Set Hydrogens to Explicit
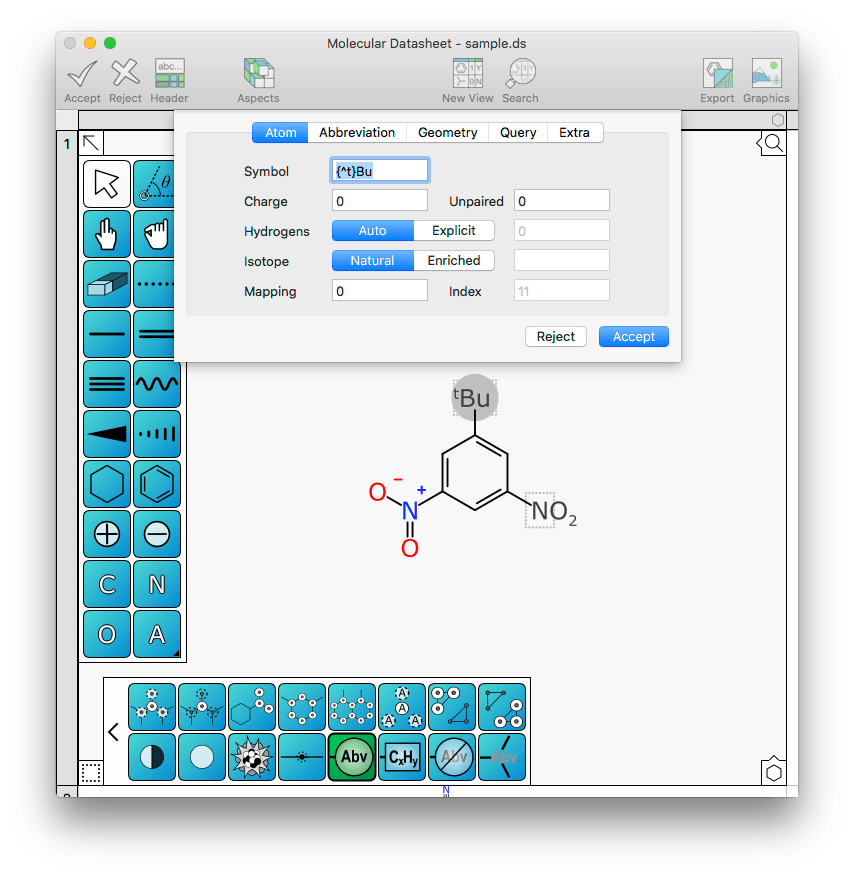The image size is (854, 877). pos(454,231)
